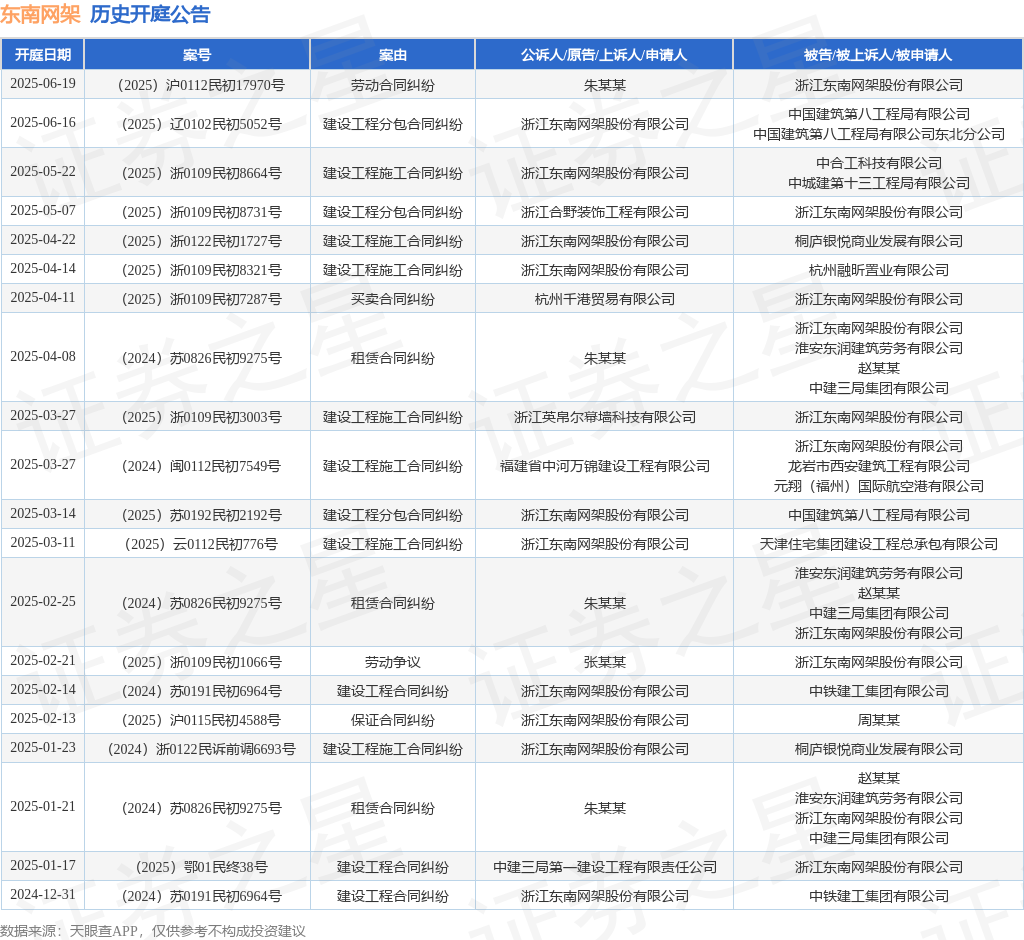Click date cell 2025-02-21
The height and width of the screenshot is (940, 1024).
tap(42, 660)
